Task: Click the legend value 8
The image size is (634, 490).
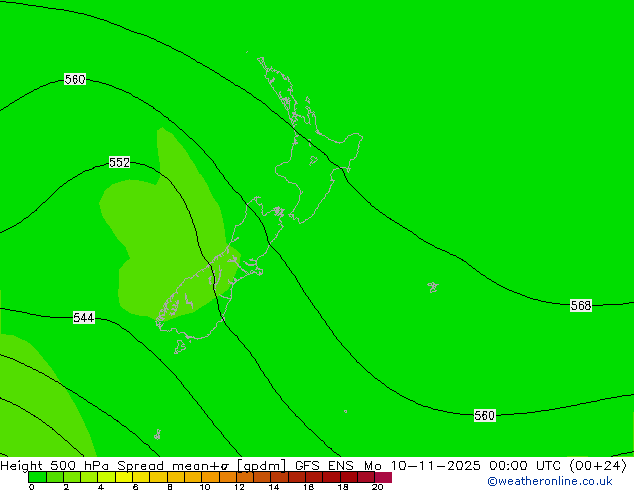Action: coord(170,487)
